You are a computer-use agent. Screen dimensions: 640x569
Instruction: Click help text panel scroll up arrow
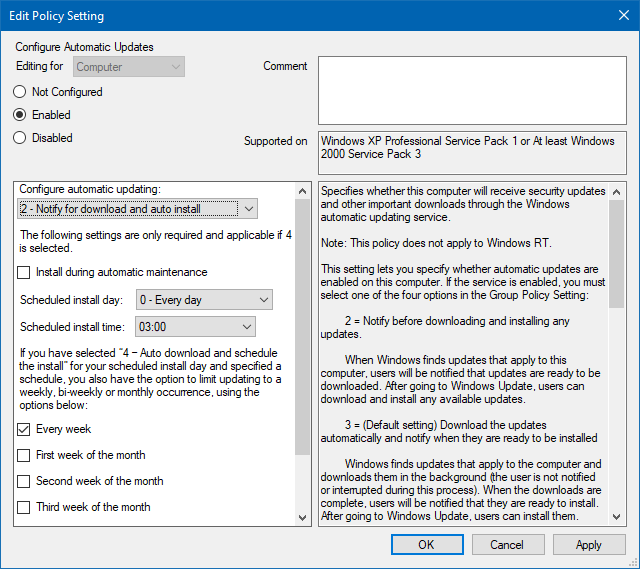[617, 191]
